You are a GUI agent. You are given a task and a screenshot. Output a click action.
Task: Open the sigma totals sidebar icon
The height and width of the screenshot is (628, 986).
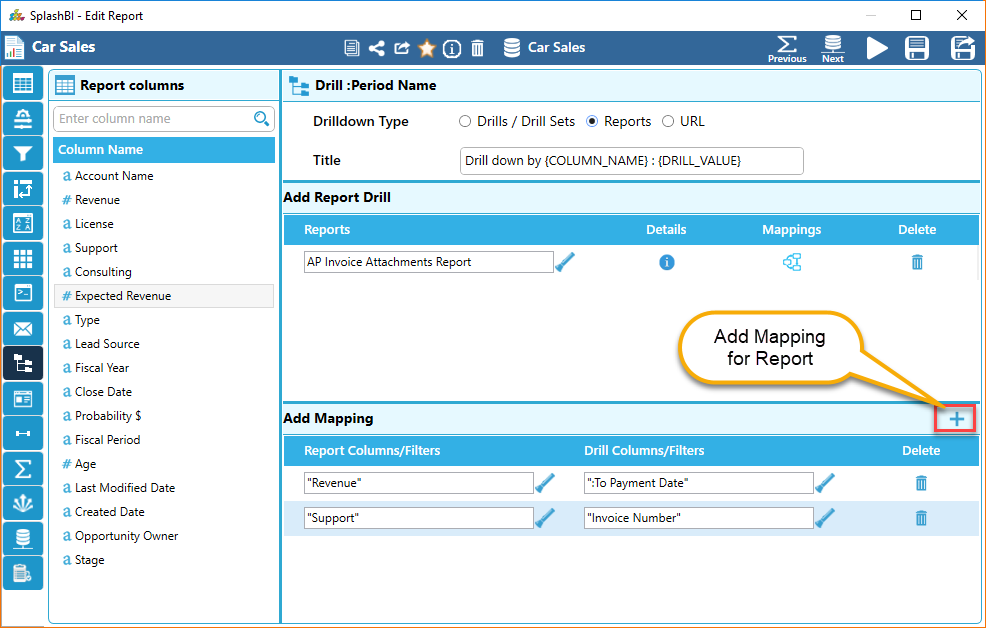23,468
